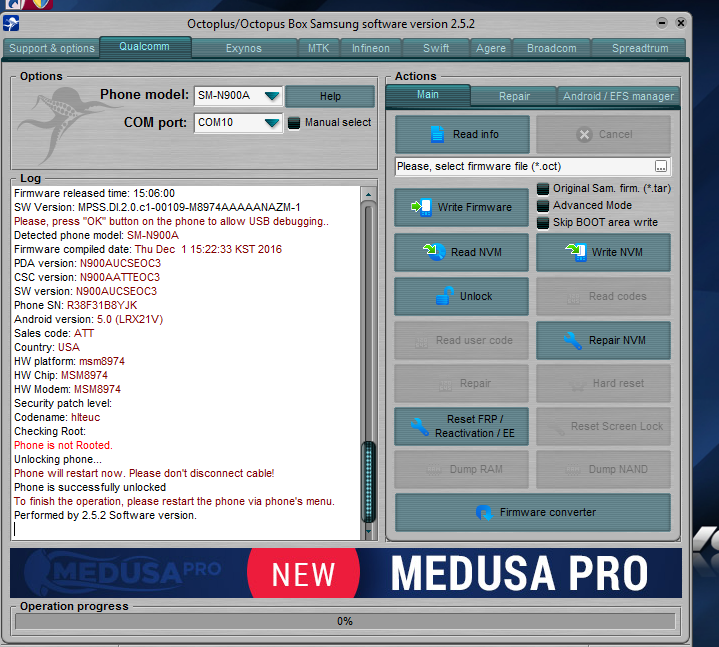Click the Unlock button
Image resolution: width=719 pixels, height=647 pixels.
[x=461, y=296]
